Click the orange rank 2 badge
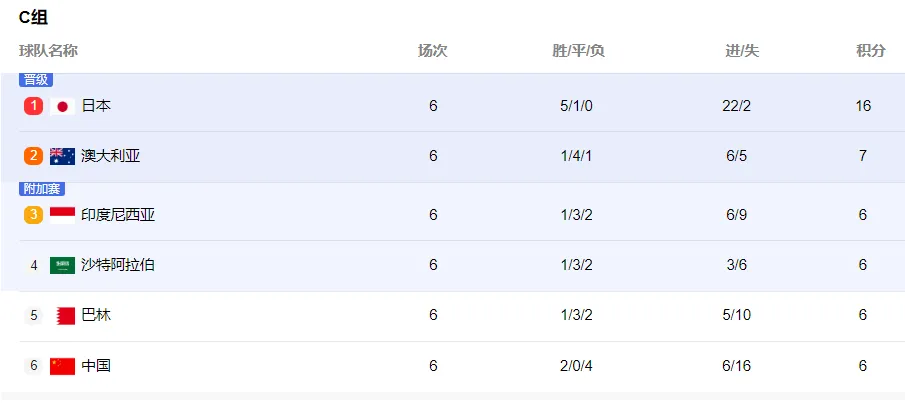The height and width of the screenshot is (404, 905). click(33, 156)
